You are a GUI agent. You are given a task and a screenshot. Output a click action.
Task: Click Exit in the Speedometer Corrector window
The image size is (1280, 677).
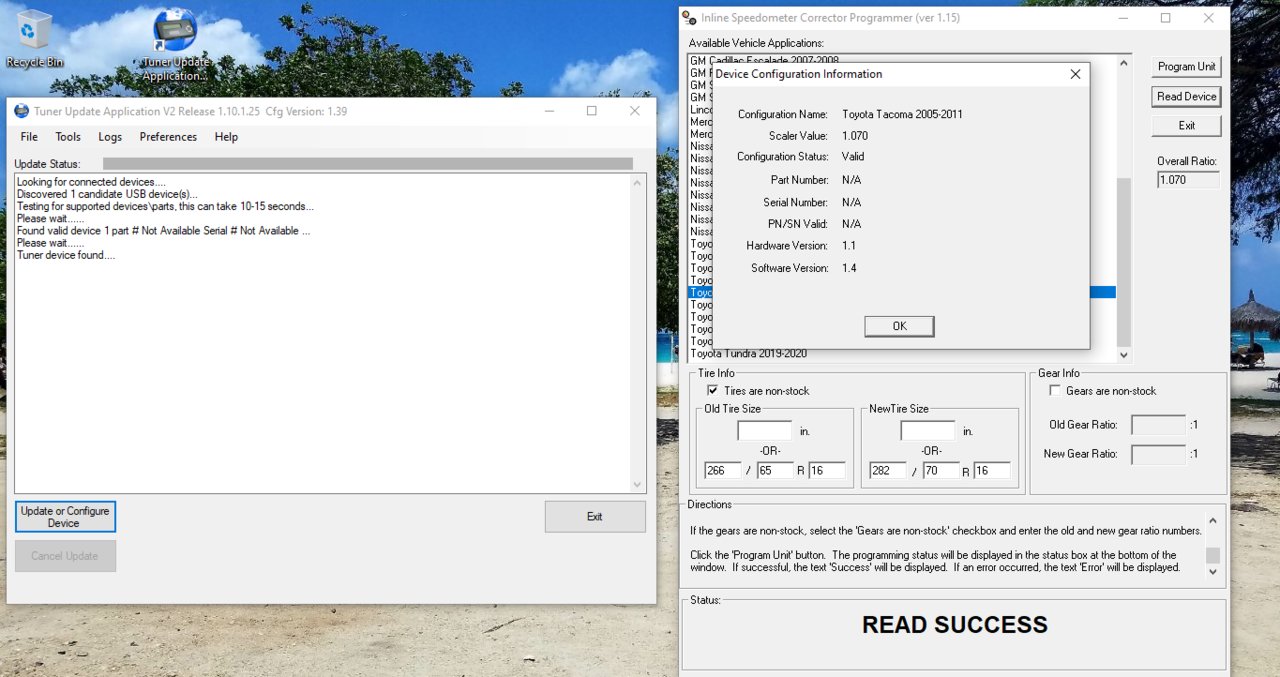coord(1186,126)
